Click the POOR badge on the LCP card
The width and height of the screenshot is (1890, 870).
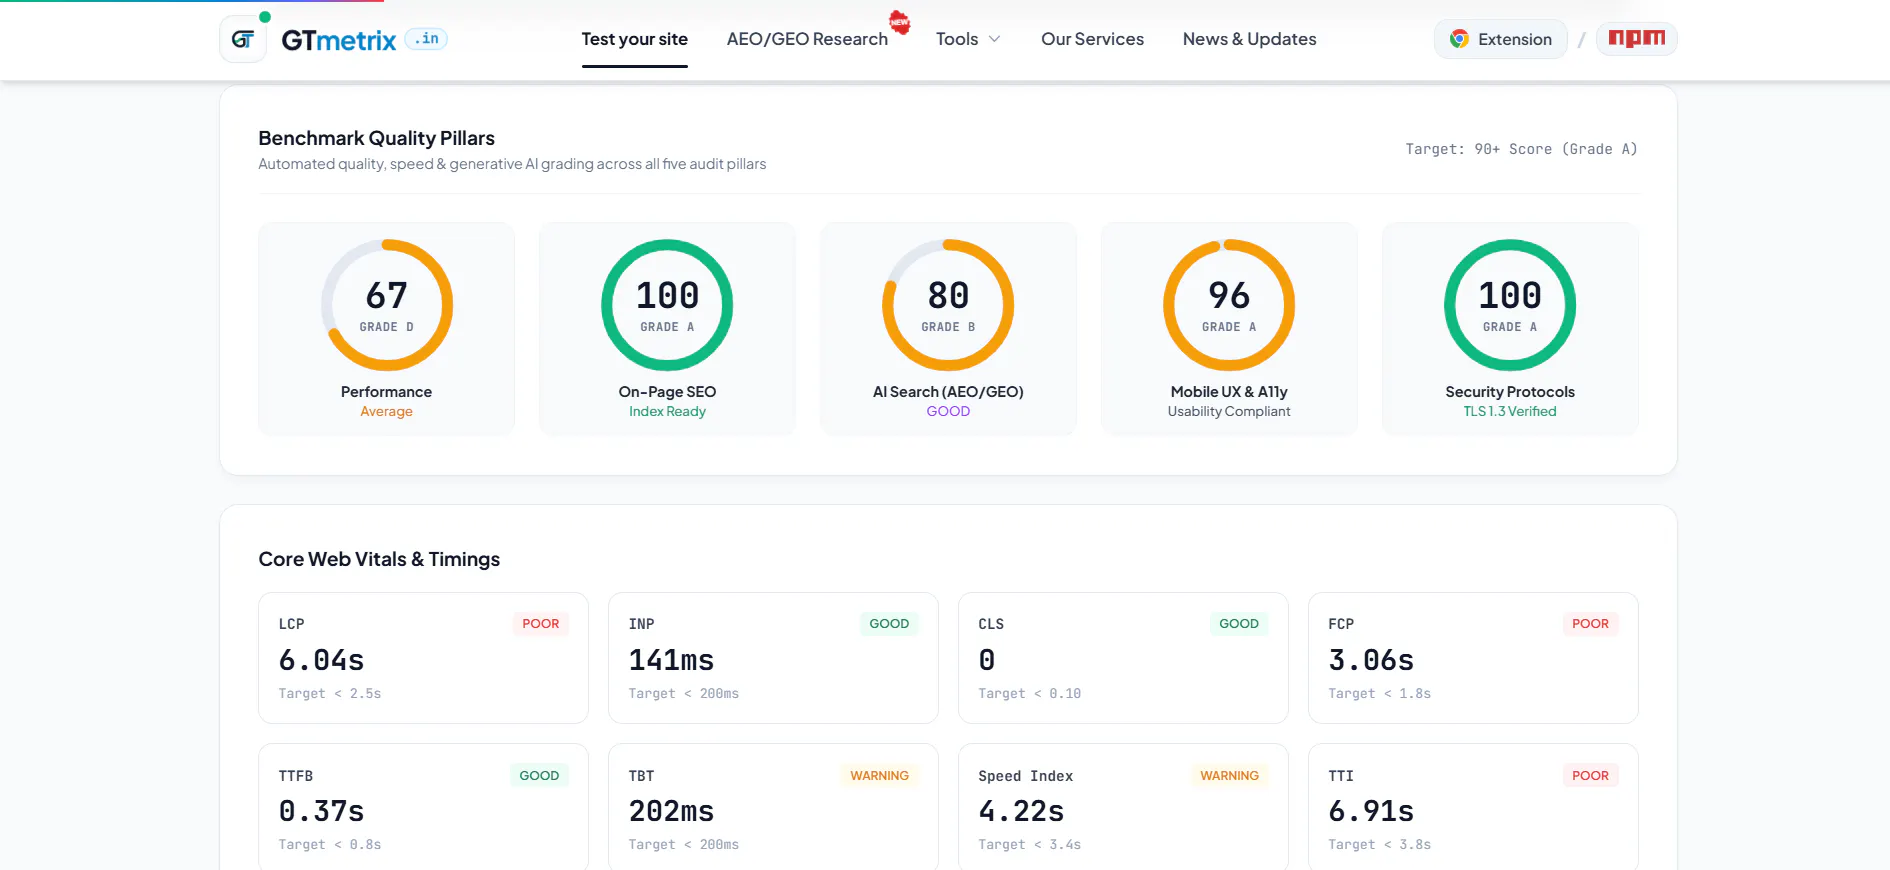click(x=540, y=624)
